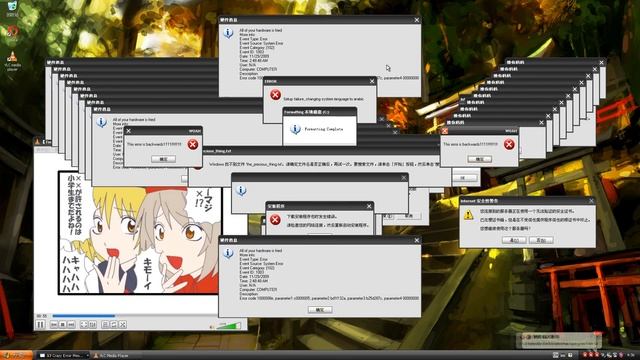Image resolution: width=640 pixels, height=360 pixels.
Task: Switch to '33 Crazy Error' taskbar item
Action: pos(63,356)
